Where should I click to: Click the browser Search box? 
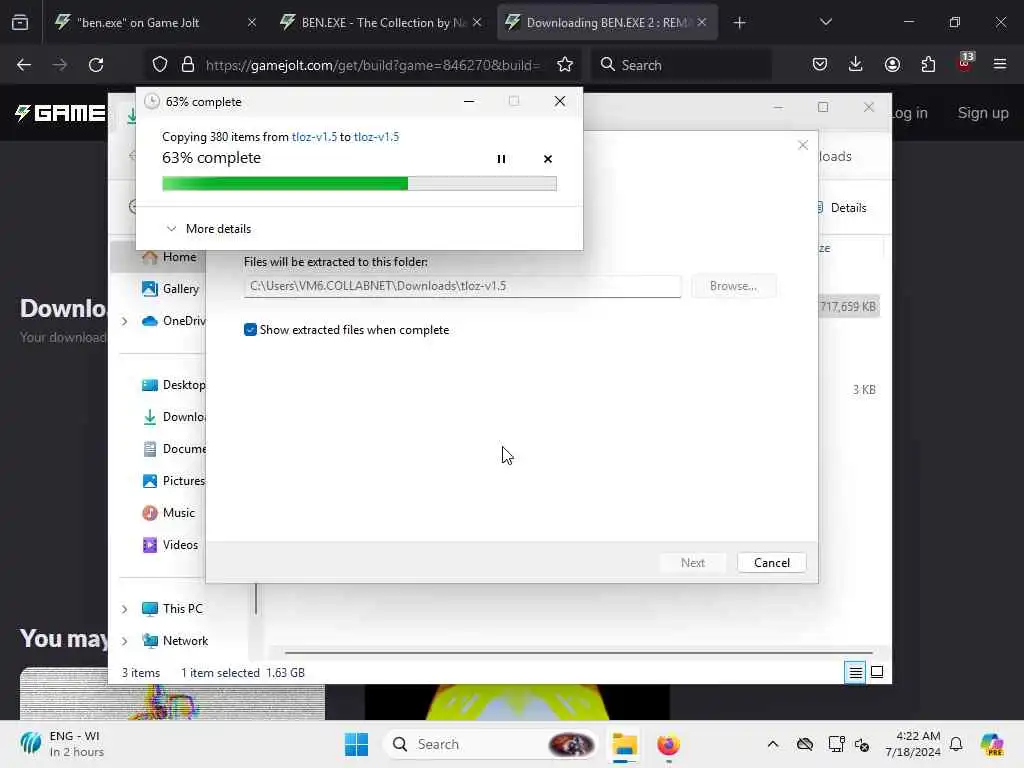(682, 65)
